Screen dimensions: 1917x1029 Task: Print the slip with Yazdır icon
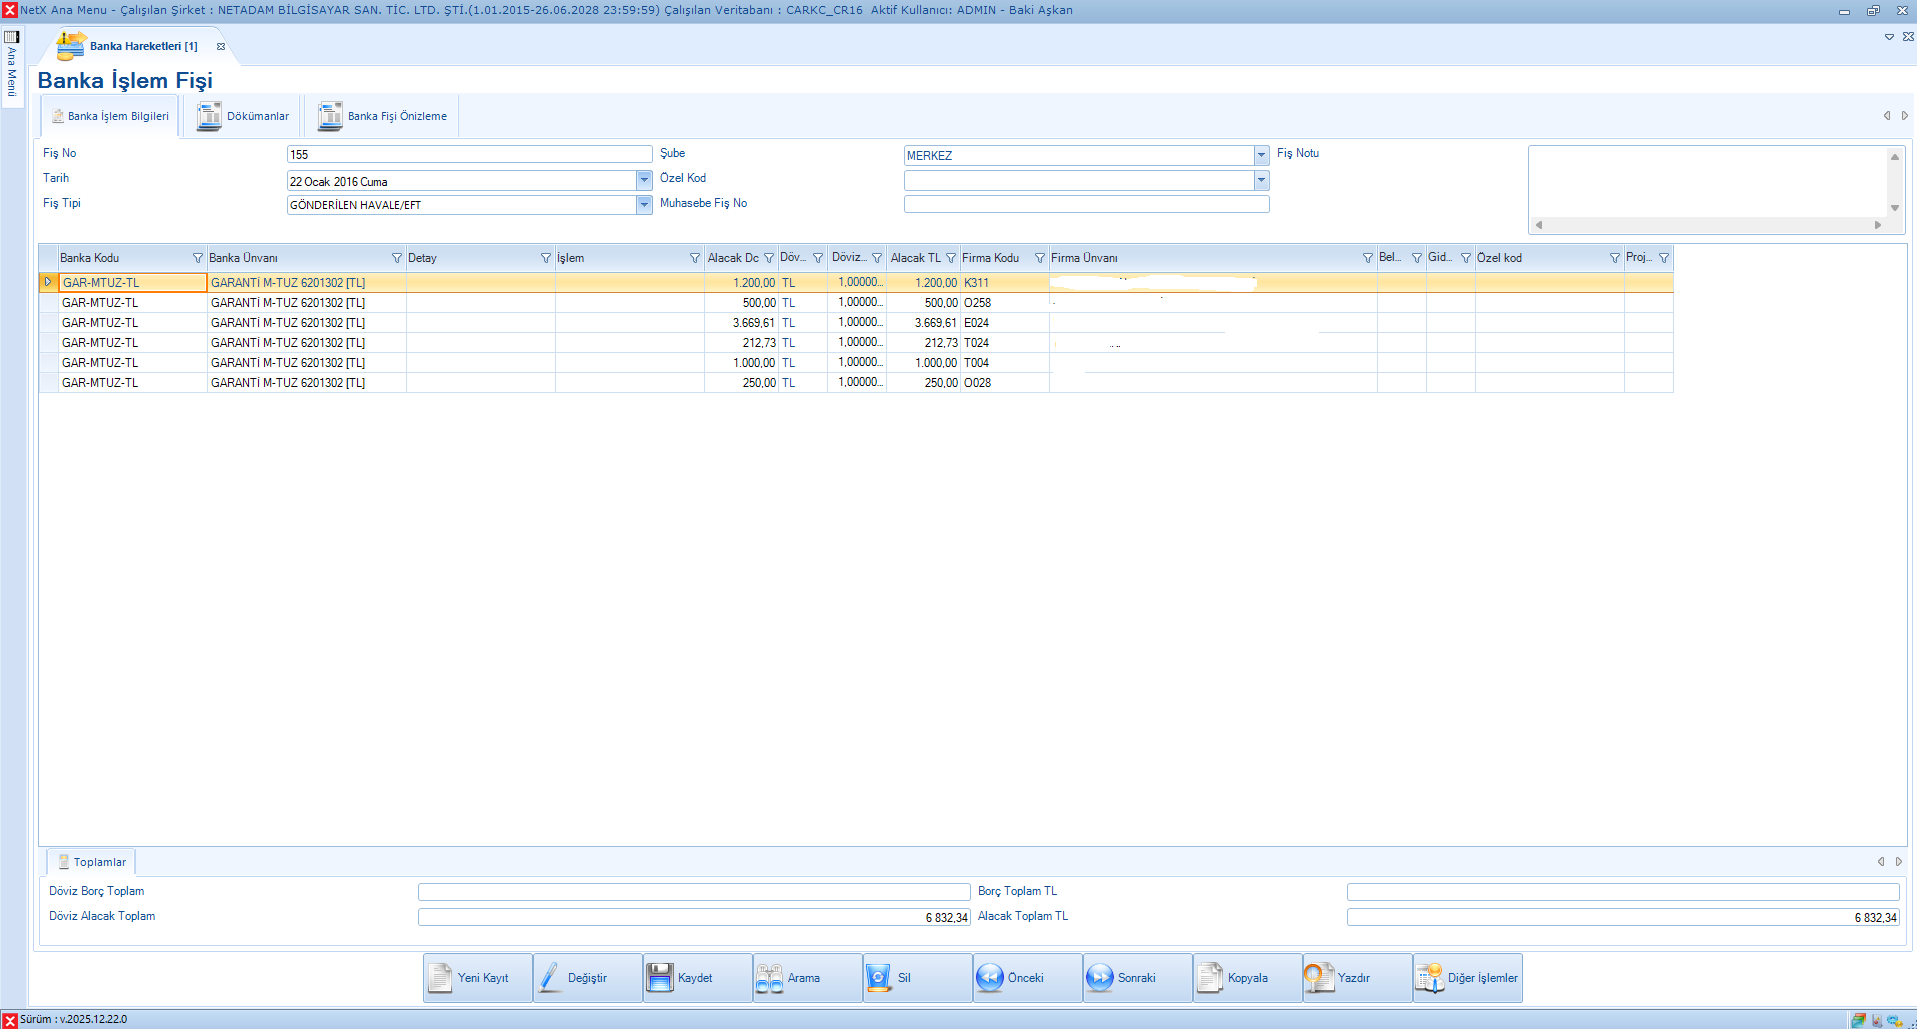click(x=1319, y=978)
